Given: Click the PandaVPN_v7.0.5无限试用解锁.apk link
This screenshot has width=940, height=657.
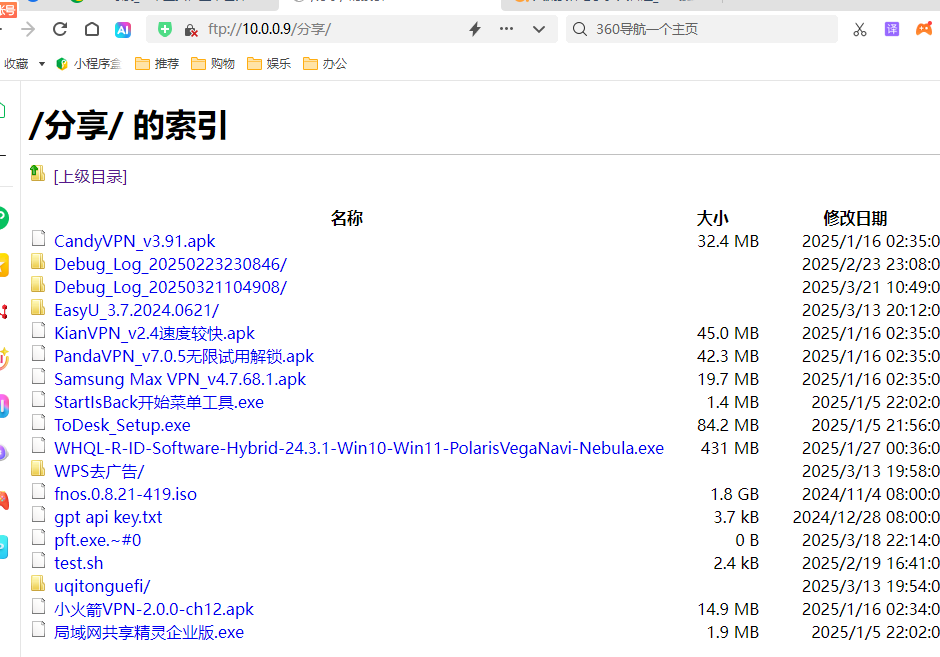Looking at the screenshot, I should point(184,356).
